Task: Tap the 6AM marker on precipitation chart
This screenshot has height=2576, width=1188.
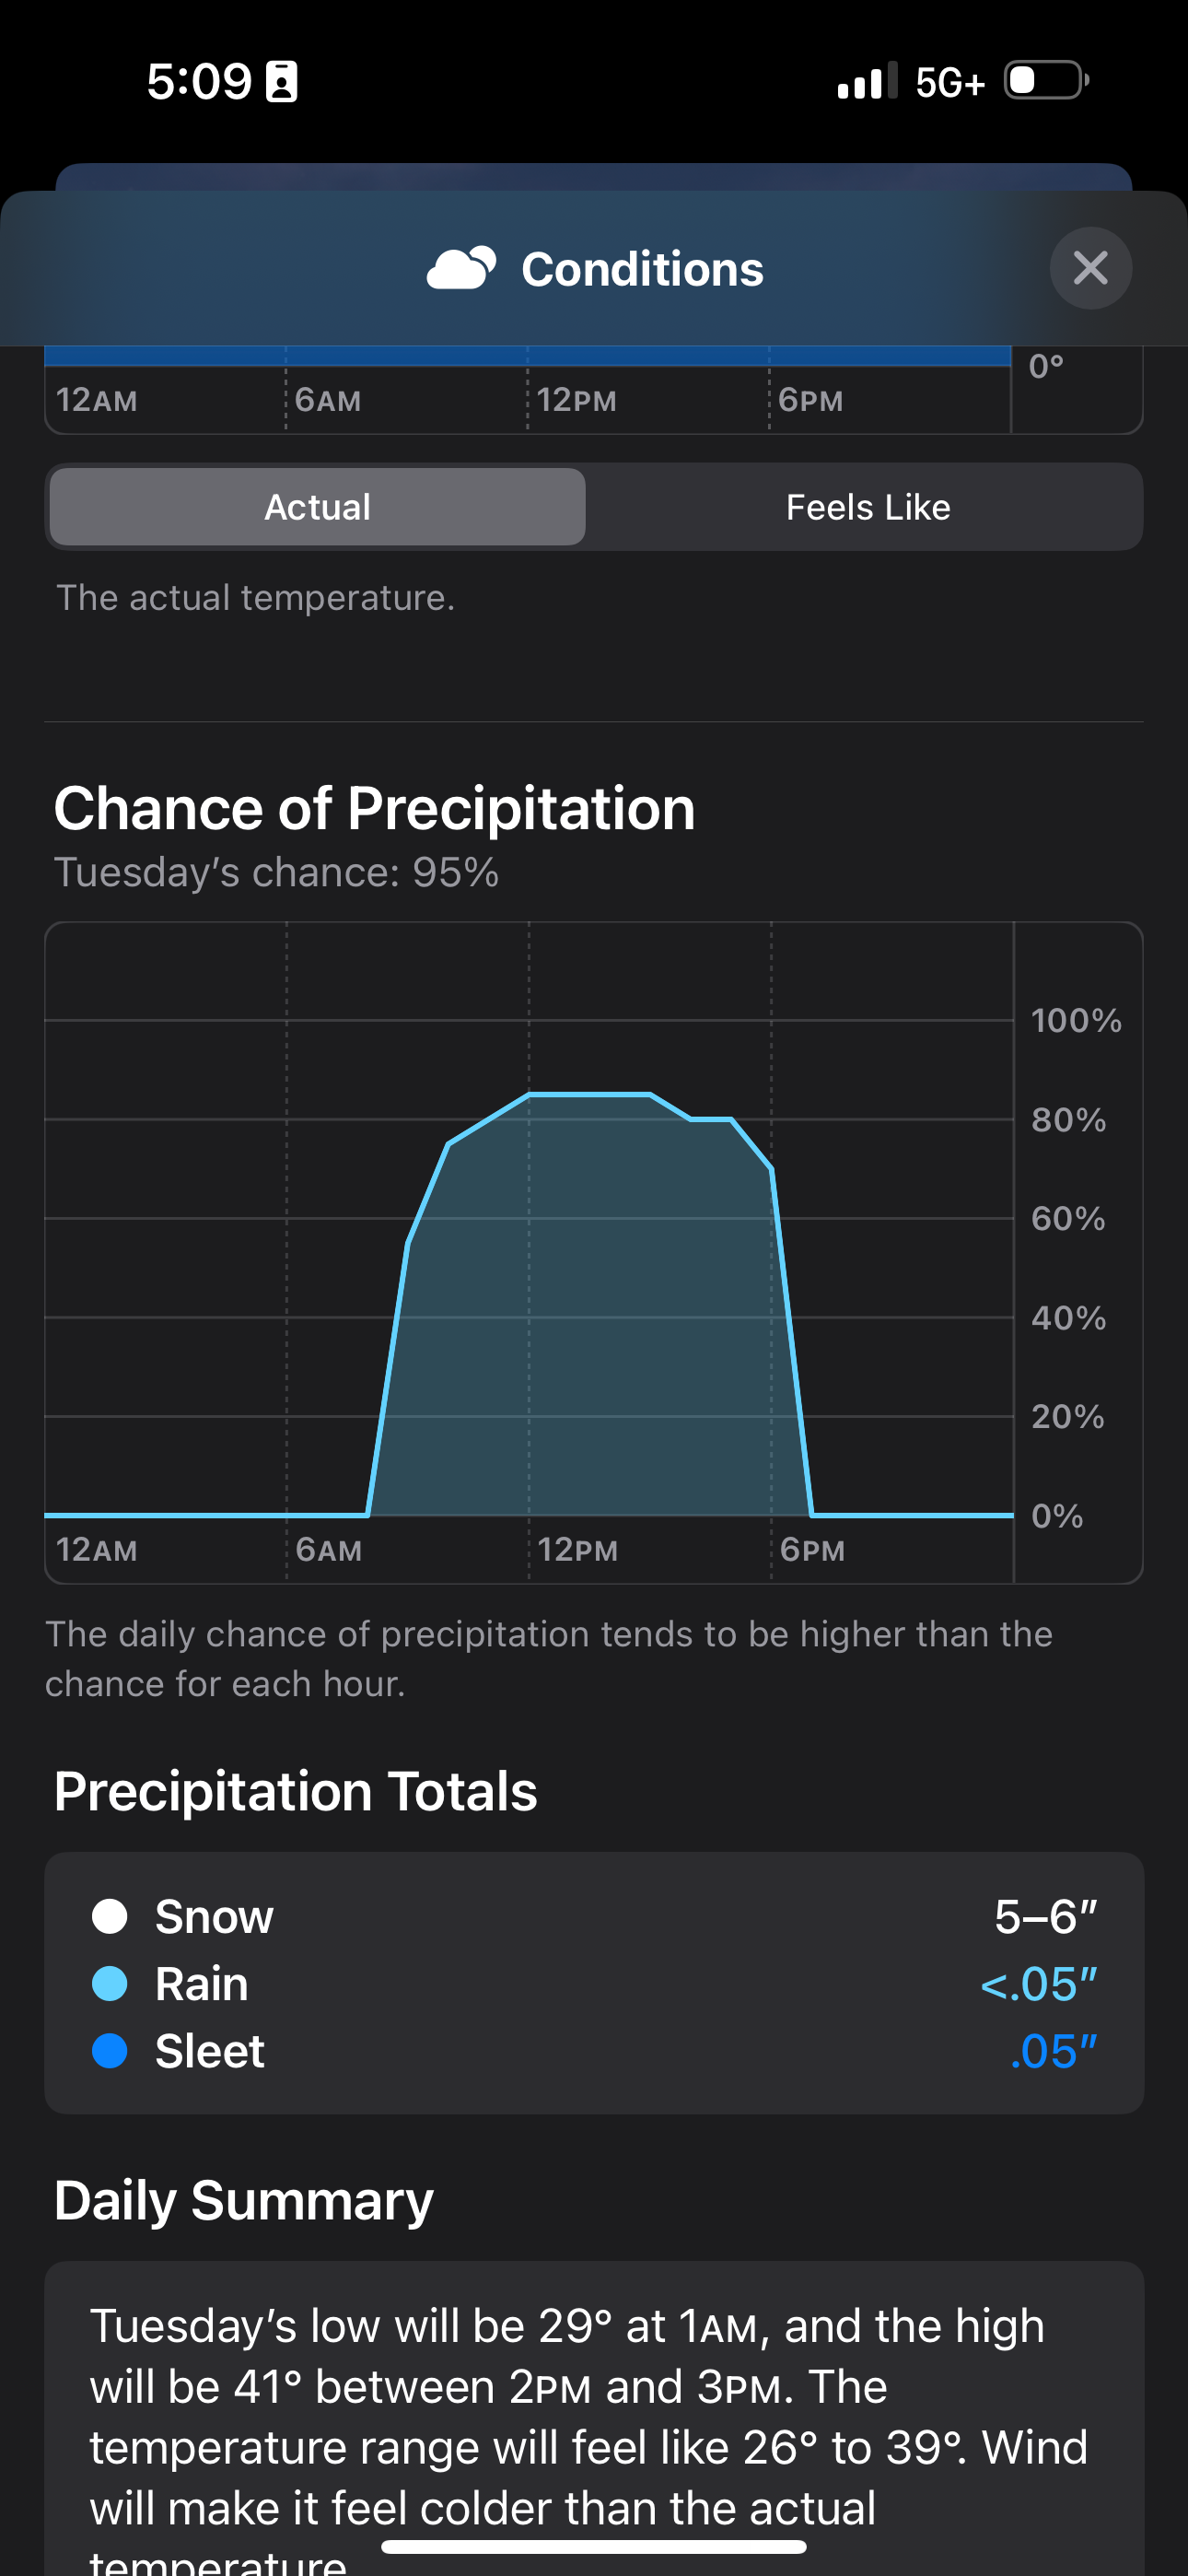Action: pos(328,1550)
